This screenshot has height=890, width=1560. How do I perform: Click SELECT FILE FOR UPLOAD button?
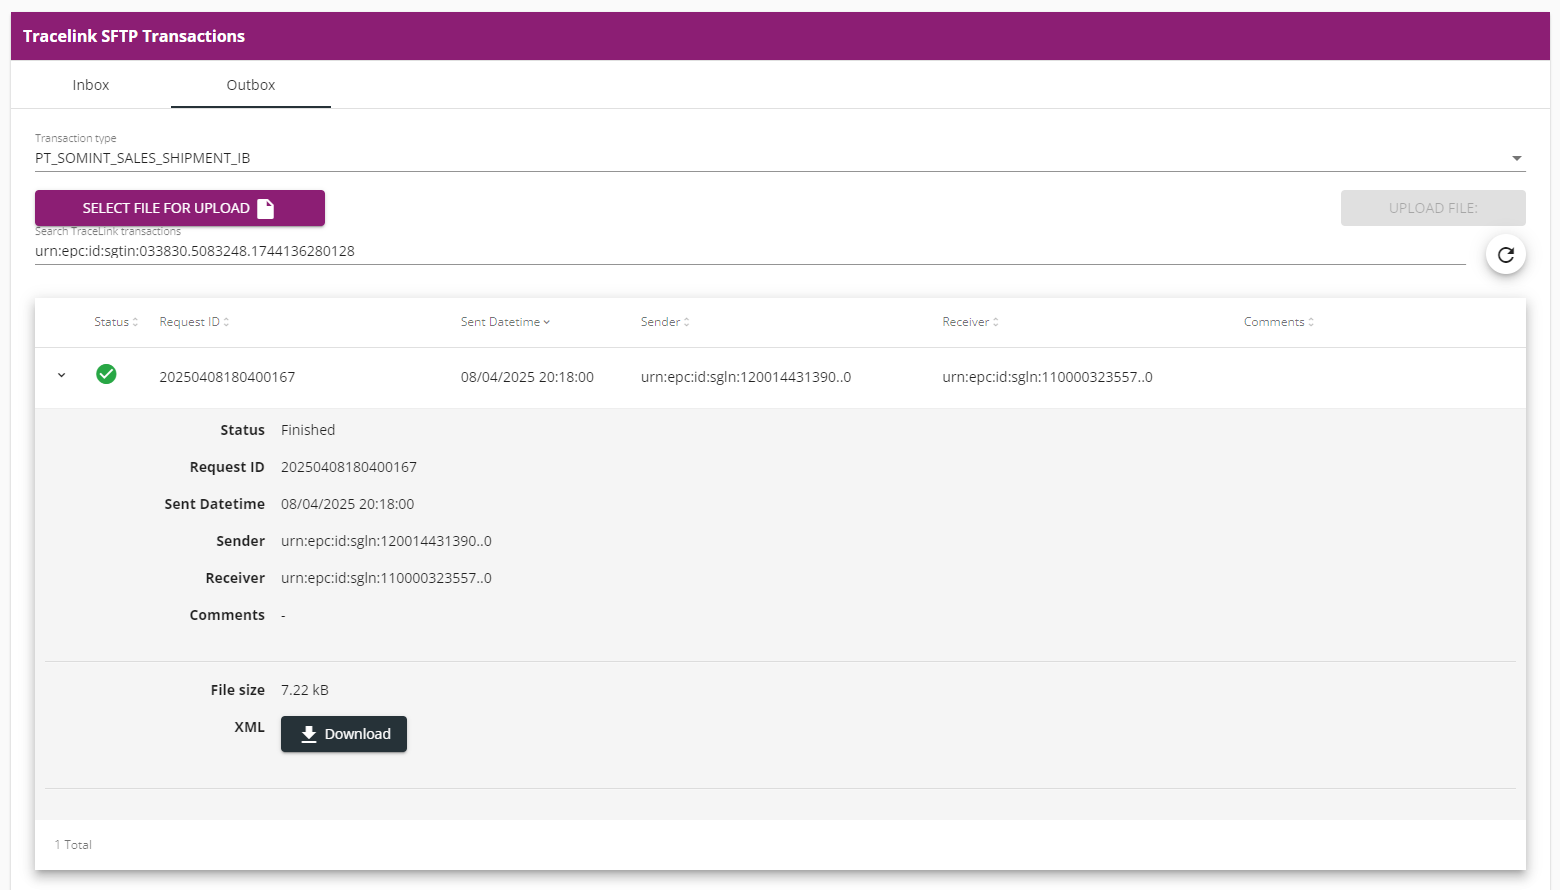[180, 208]
